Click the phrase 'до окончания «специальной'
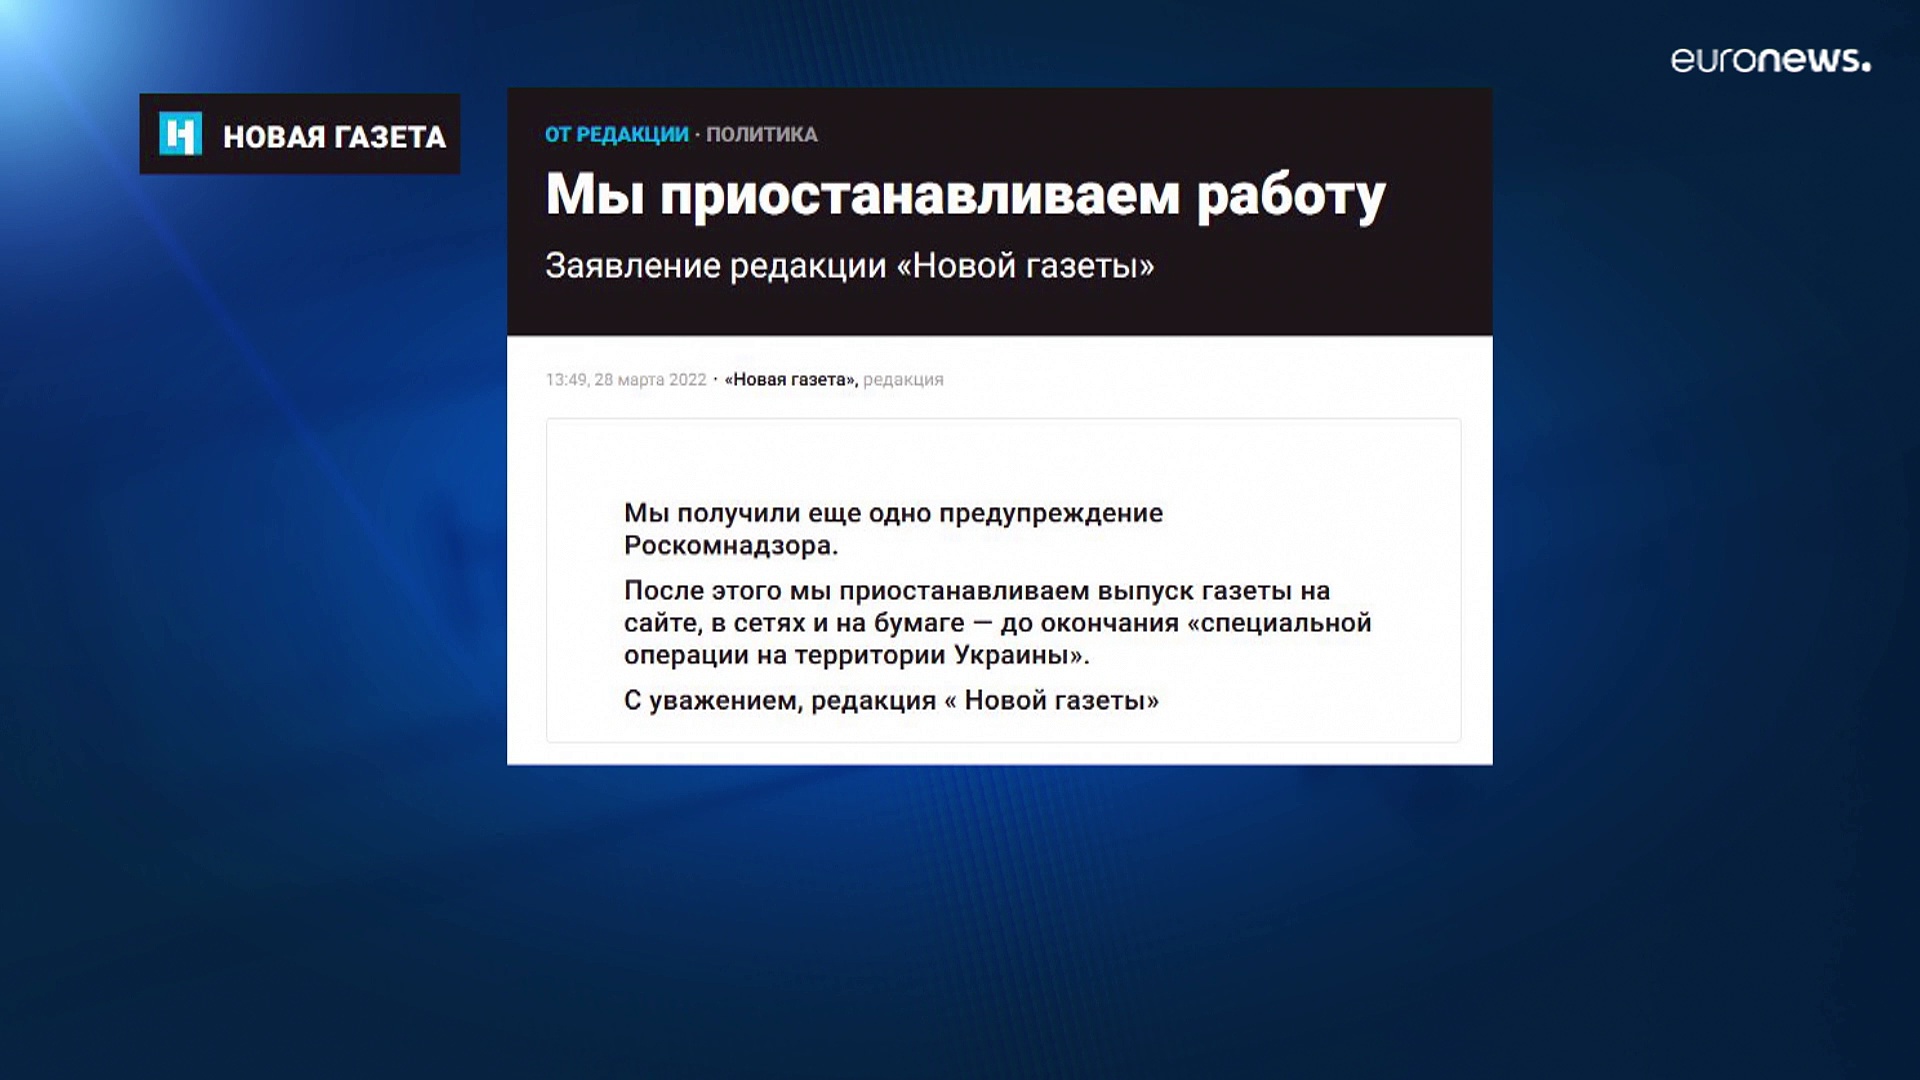Screen dimensions: 1920x1080 click(1186, 623)
